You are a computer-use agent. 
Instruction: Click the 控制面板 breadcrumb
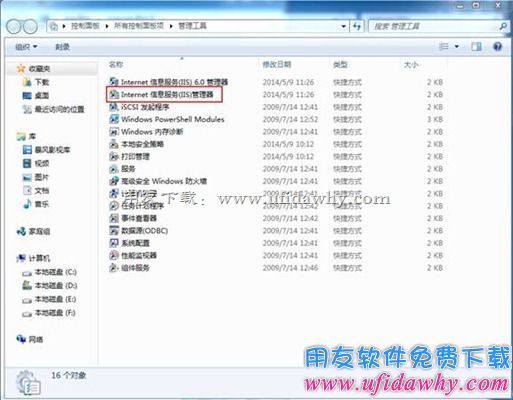click(85, 26)
